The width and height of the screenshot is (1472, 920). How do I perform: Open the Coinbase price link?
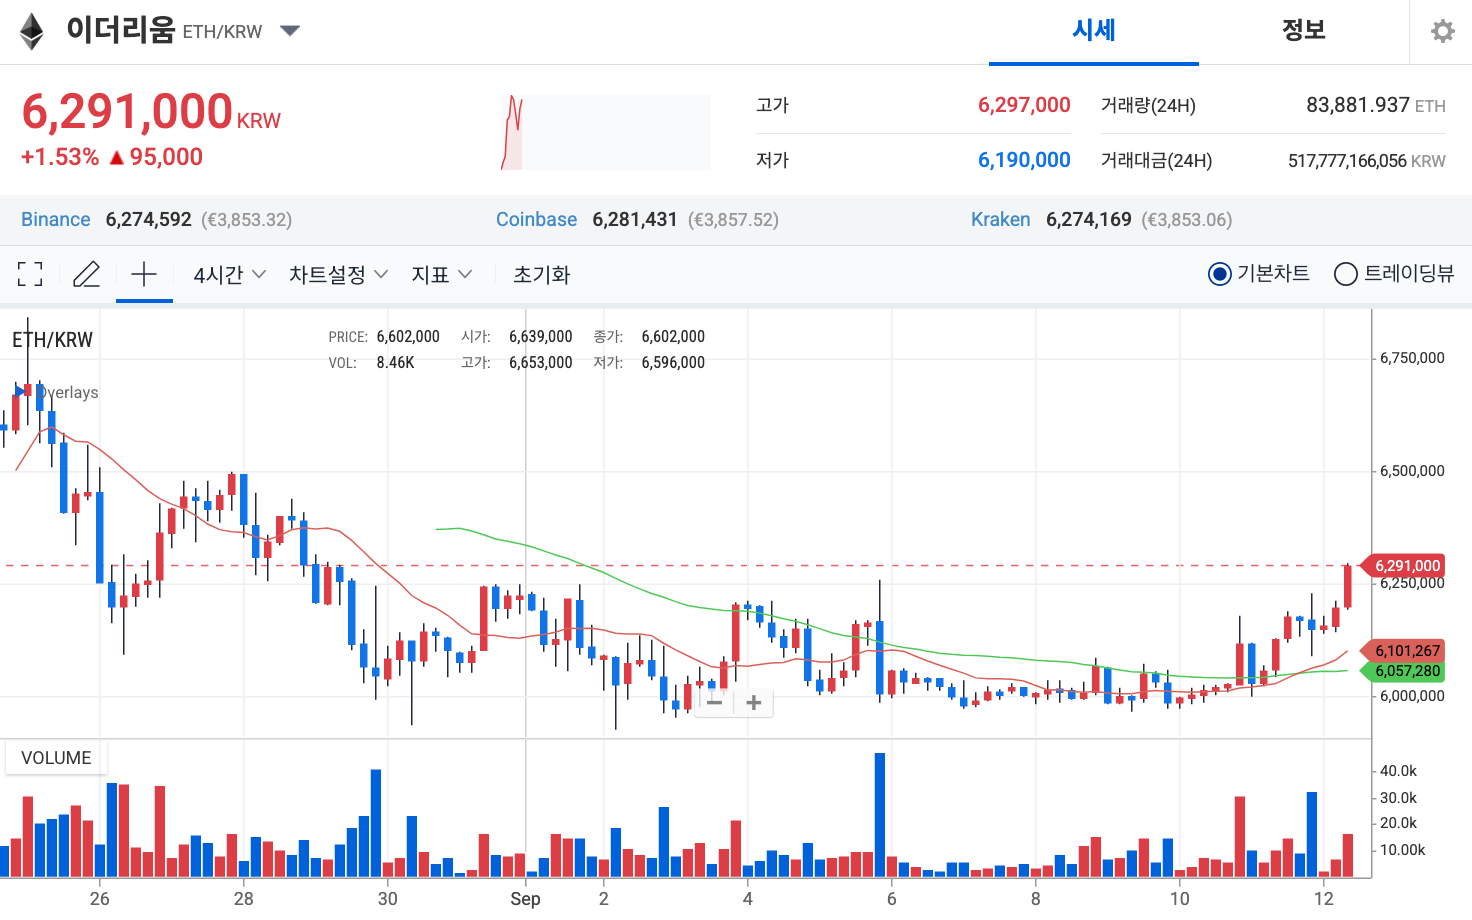(x=536, y=219)
